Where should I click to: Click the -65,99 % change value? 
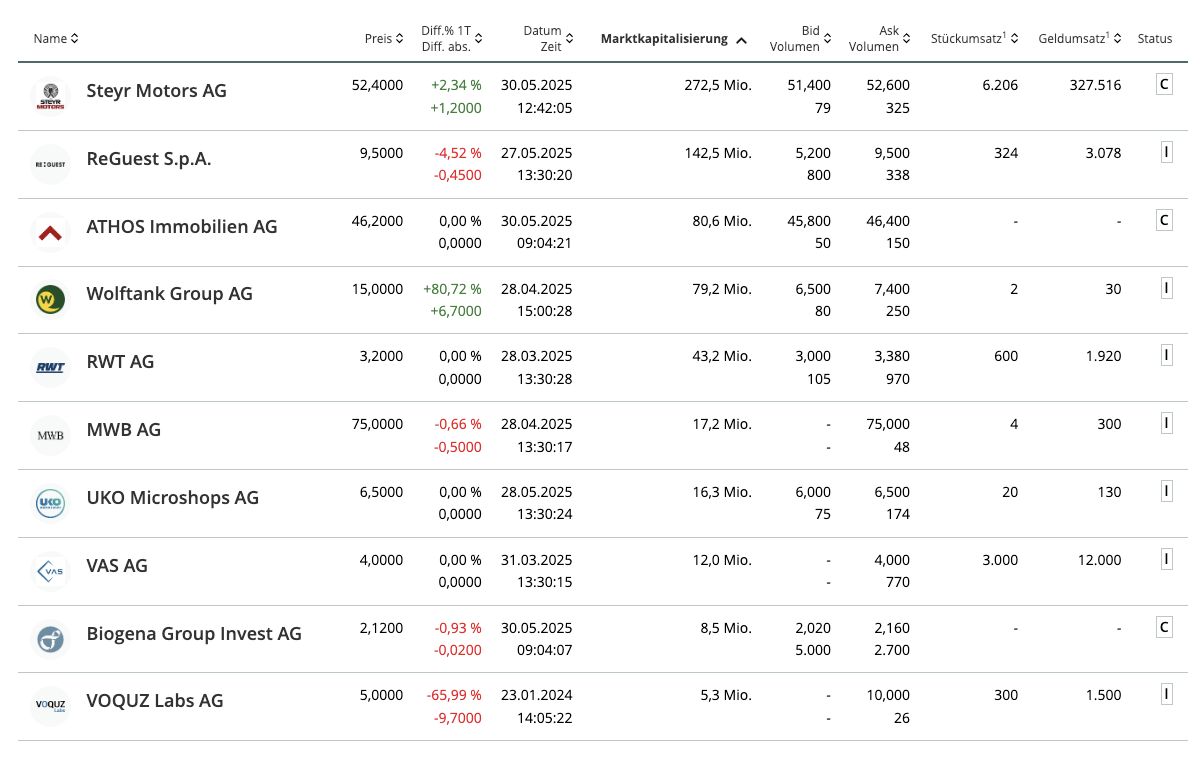tap(456, 695)
